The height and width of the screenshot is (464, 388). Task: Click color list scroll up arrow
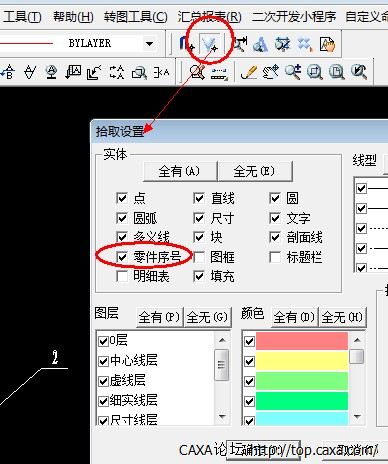[357, 340]
